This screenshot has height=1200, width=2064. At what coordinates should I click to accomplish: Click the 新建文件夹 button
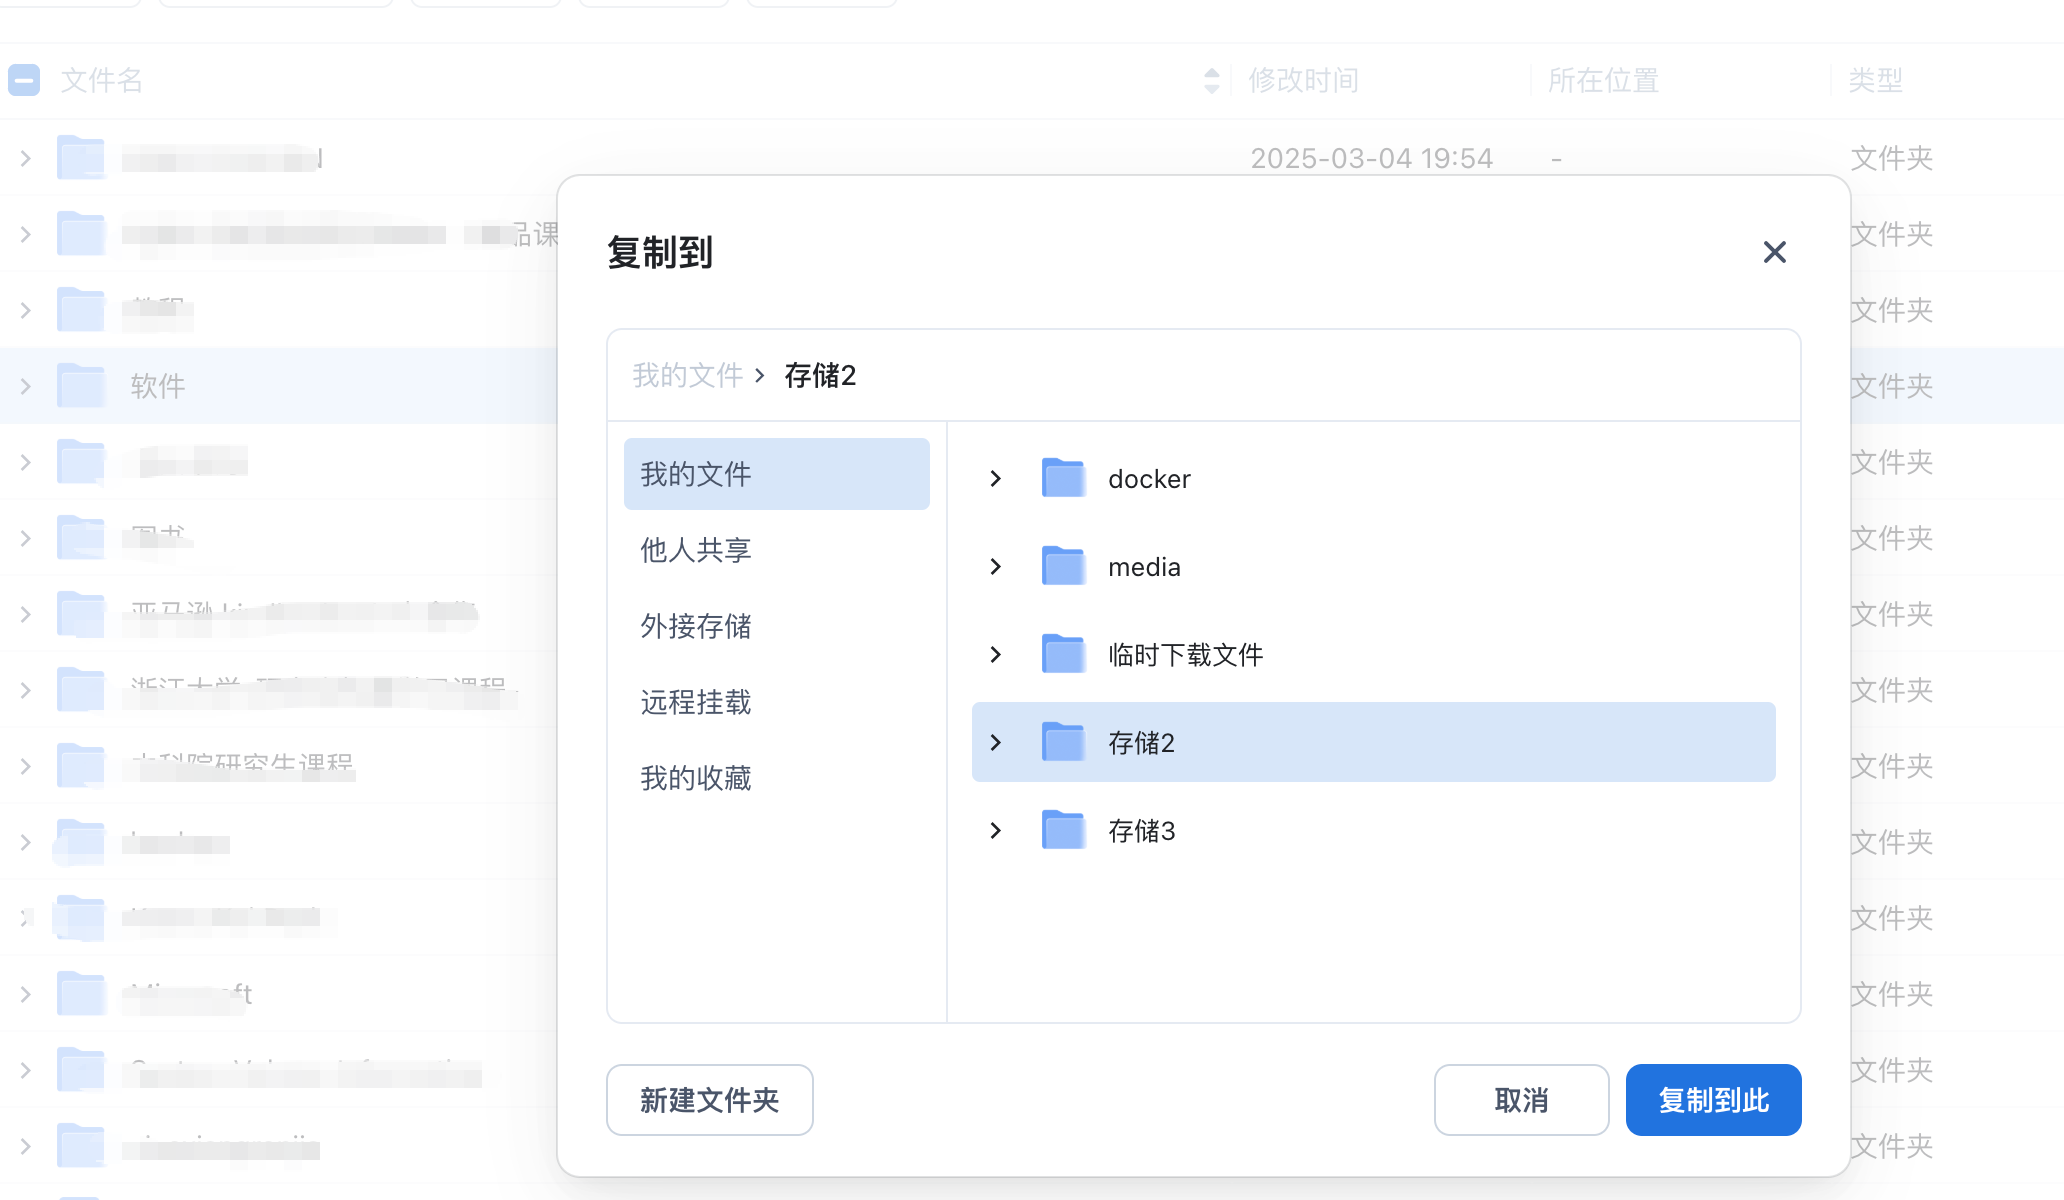[710, 1100]
